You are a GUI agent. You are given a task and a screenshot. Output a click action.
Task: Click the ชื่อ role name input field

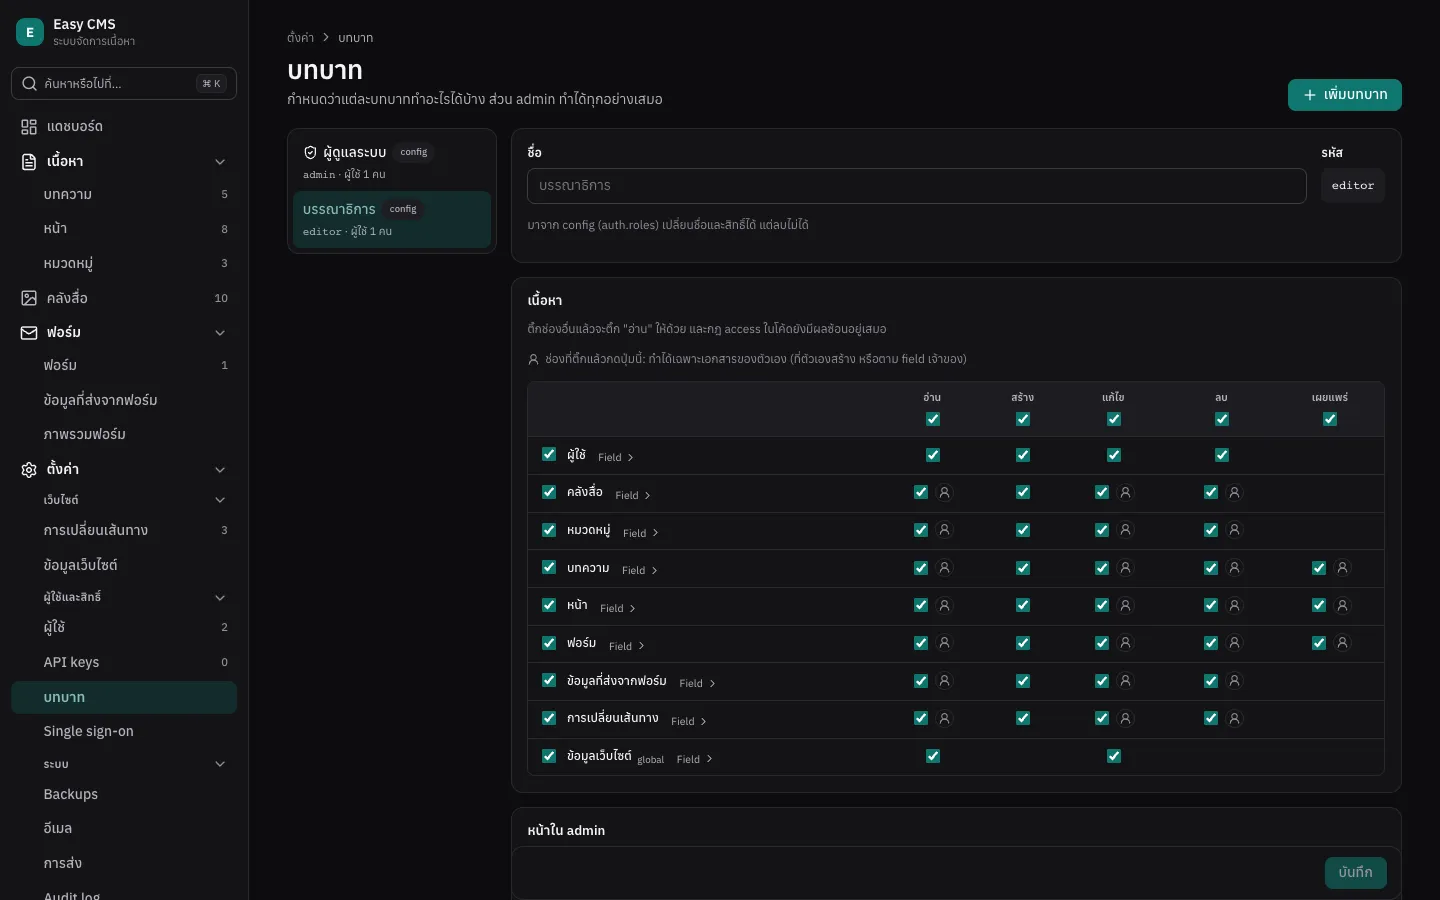click(x=917, y=186)
